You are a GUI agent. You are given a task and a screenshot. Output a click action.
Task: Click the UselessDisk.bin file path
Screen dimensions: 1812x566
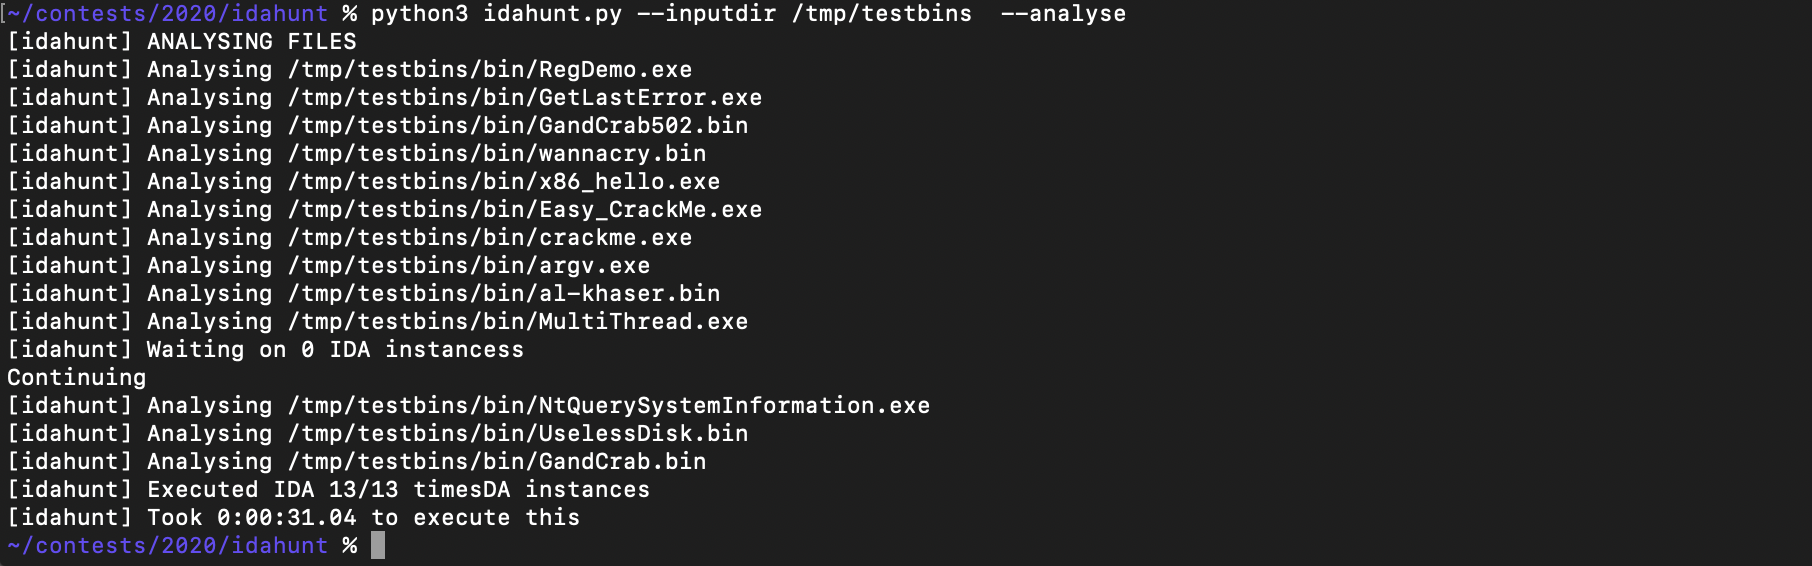518,434
